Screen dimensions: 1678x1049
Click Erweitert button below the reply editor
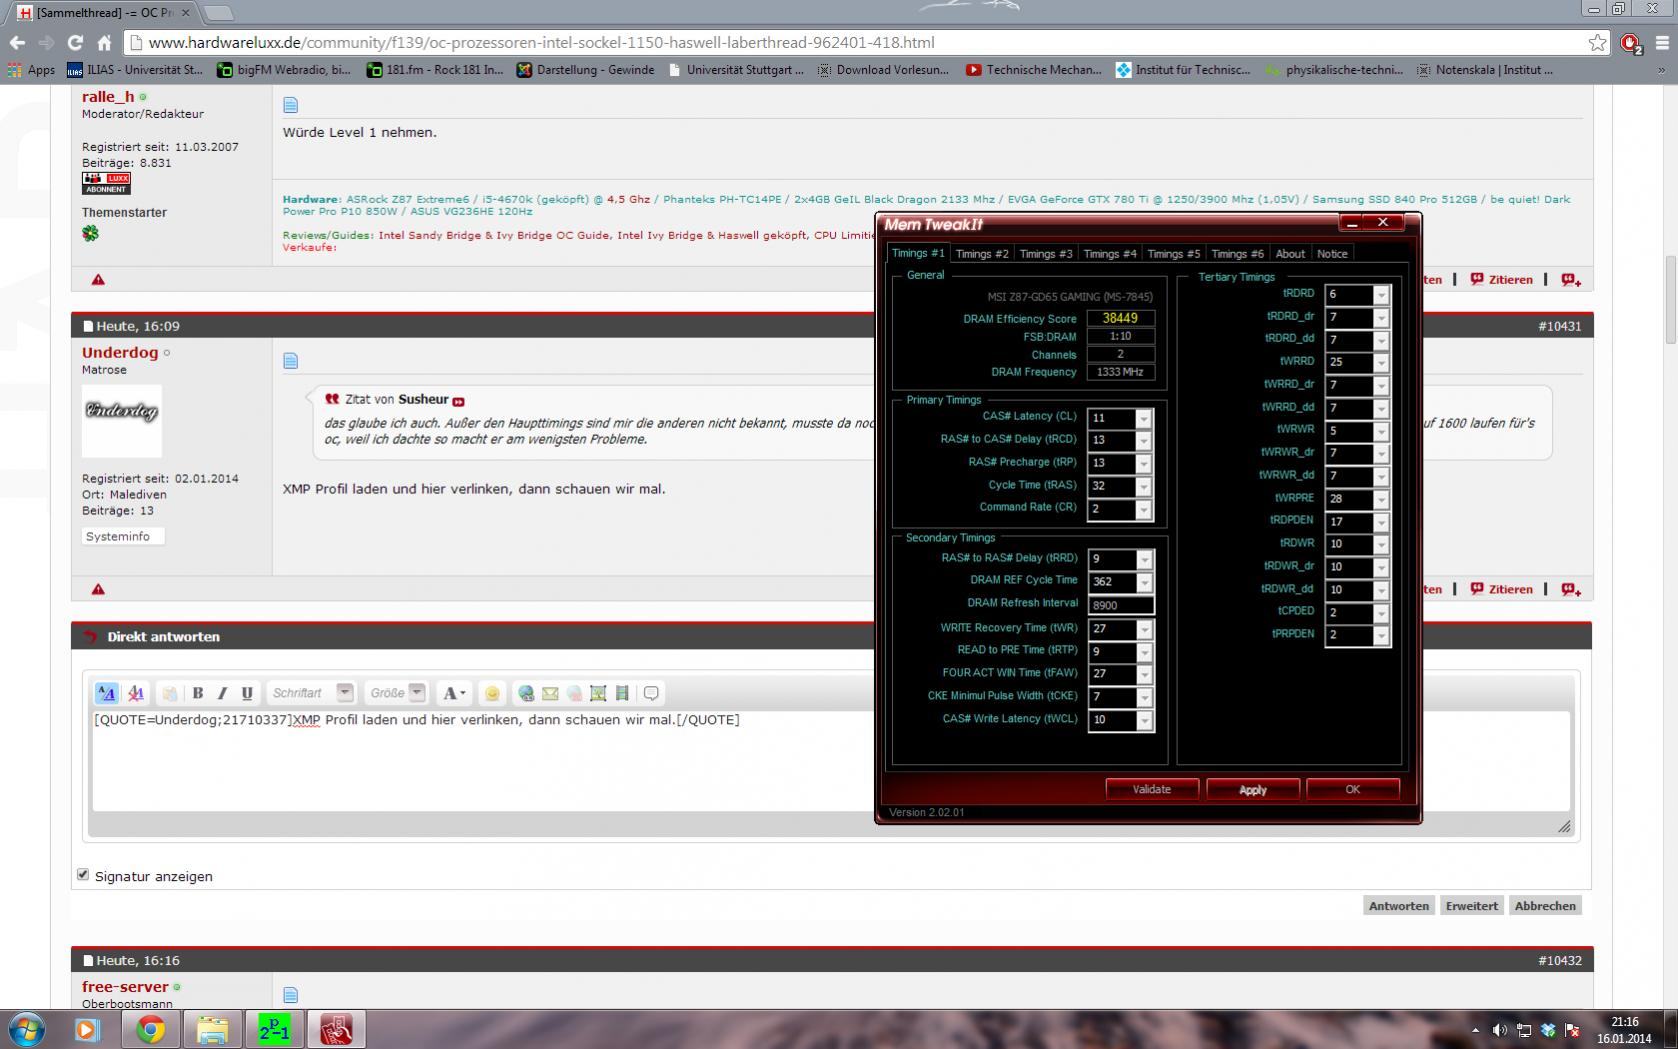(x=1472, y=905)
